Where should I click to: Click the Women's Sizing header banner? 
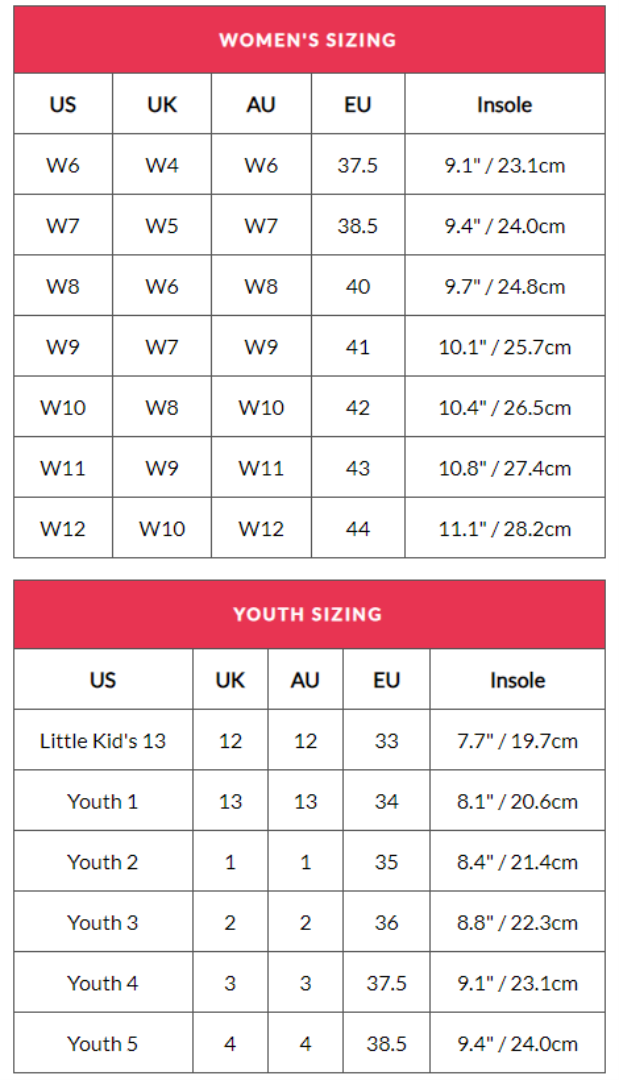(x=308, y=40)
